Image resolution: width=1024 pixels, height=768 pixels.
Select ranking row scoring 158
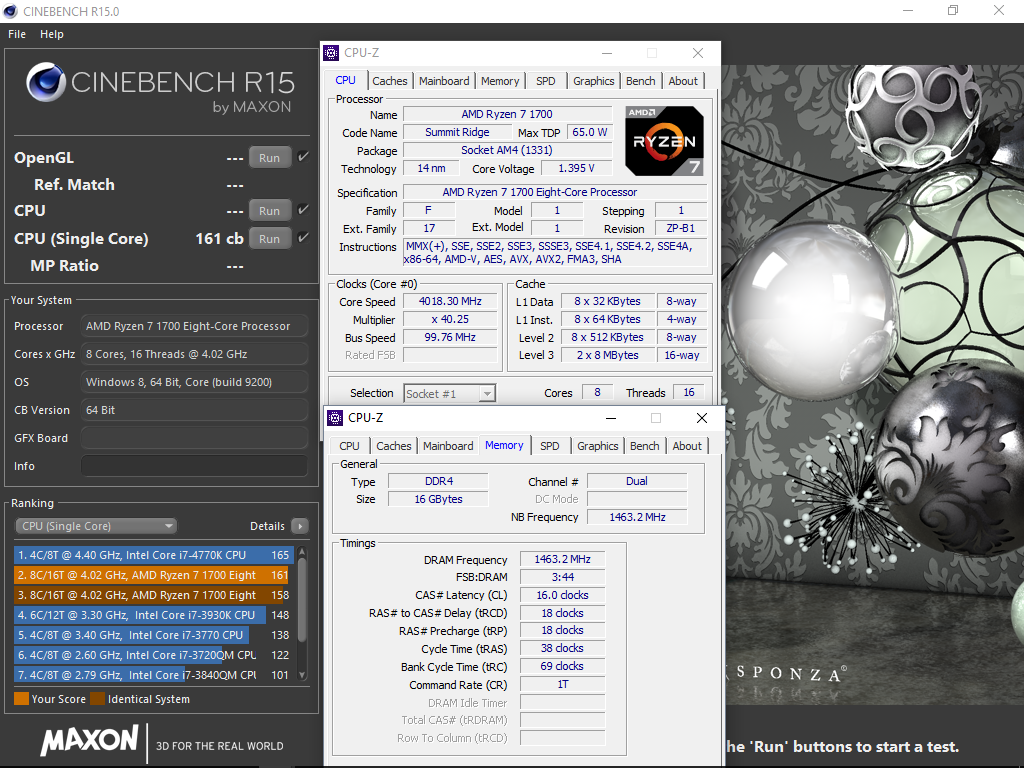(x=153, y=595)
